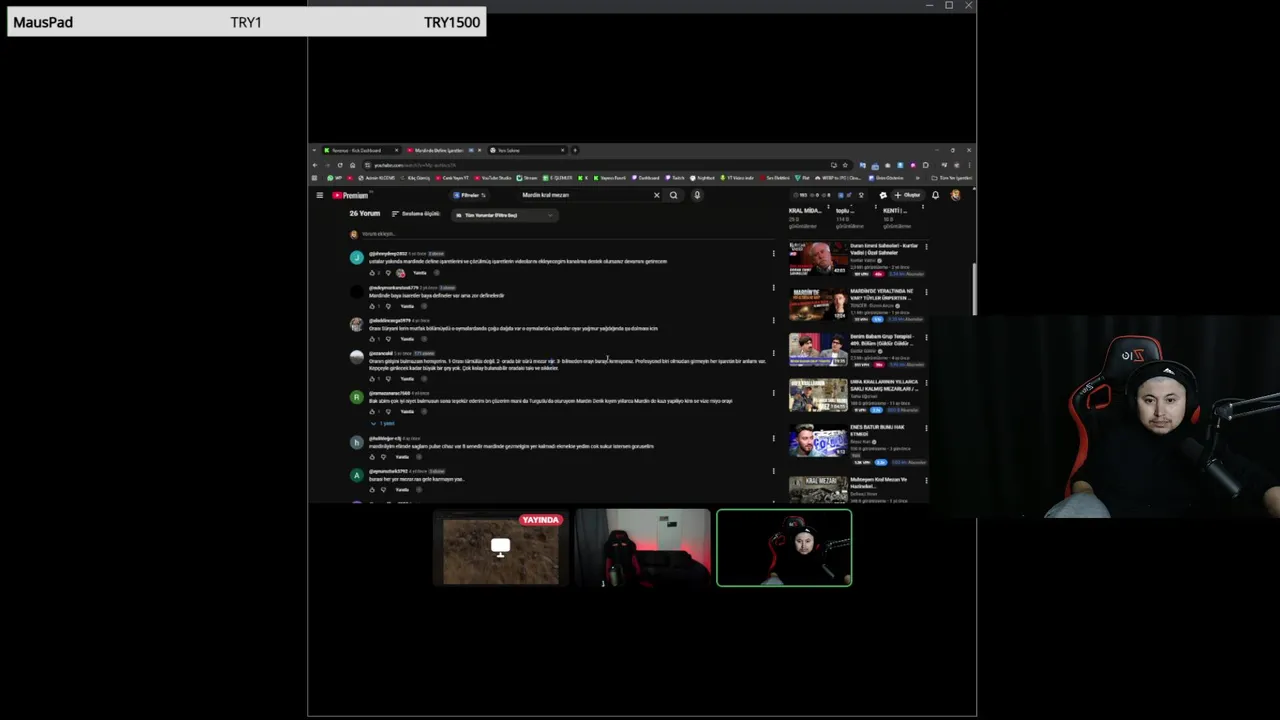Image resolution: width=1280 pixels, height=720 pixels.
Task: Open more options for Kurtlar Vadisi video
Action: click(x=926, y=246)
